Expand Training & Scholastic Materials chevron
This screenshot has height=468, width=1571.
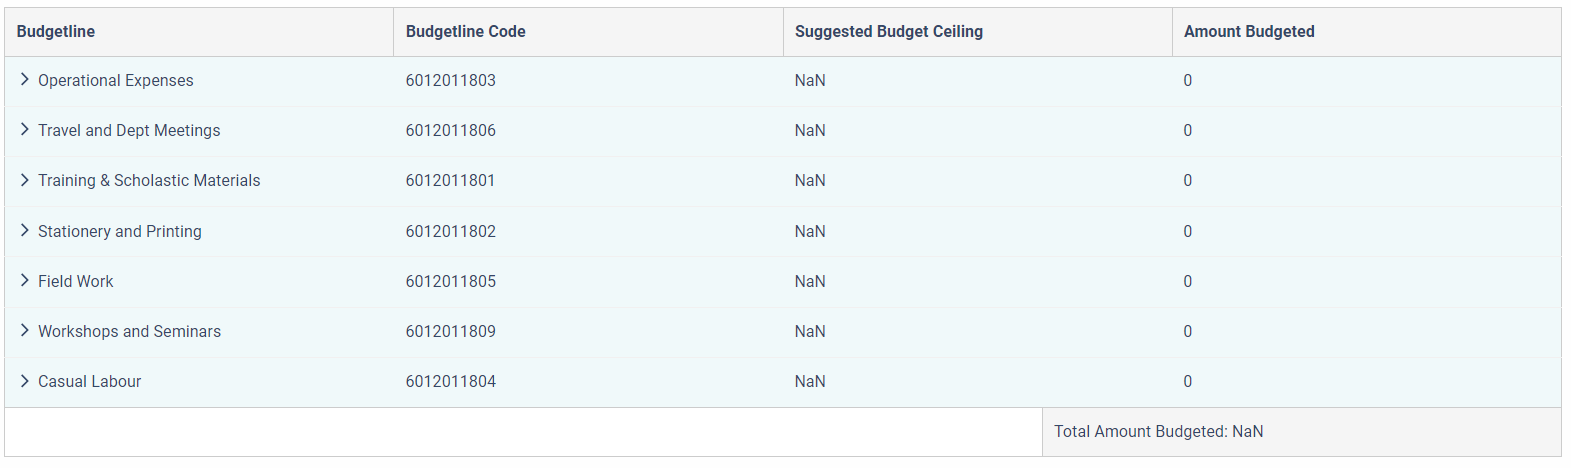pos(25,180)
